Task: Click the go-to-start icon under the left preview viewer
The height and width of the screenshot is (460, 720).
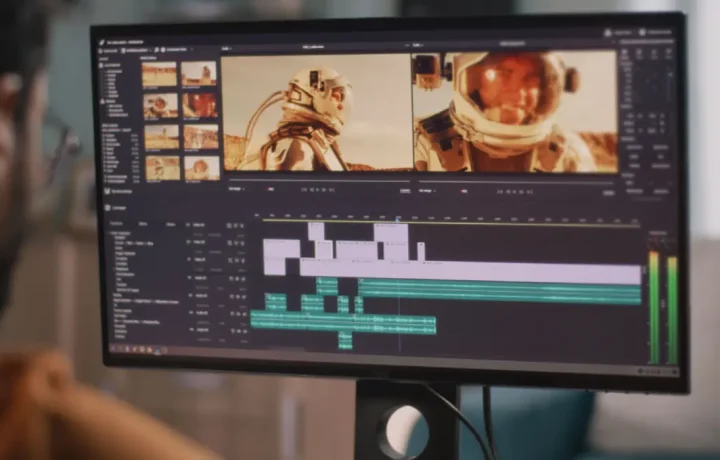Action: tap(304, 190)
